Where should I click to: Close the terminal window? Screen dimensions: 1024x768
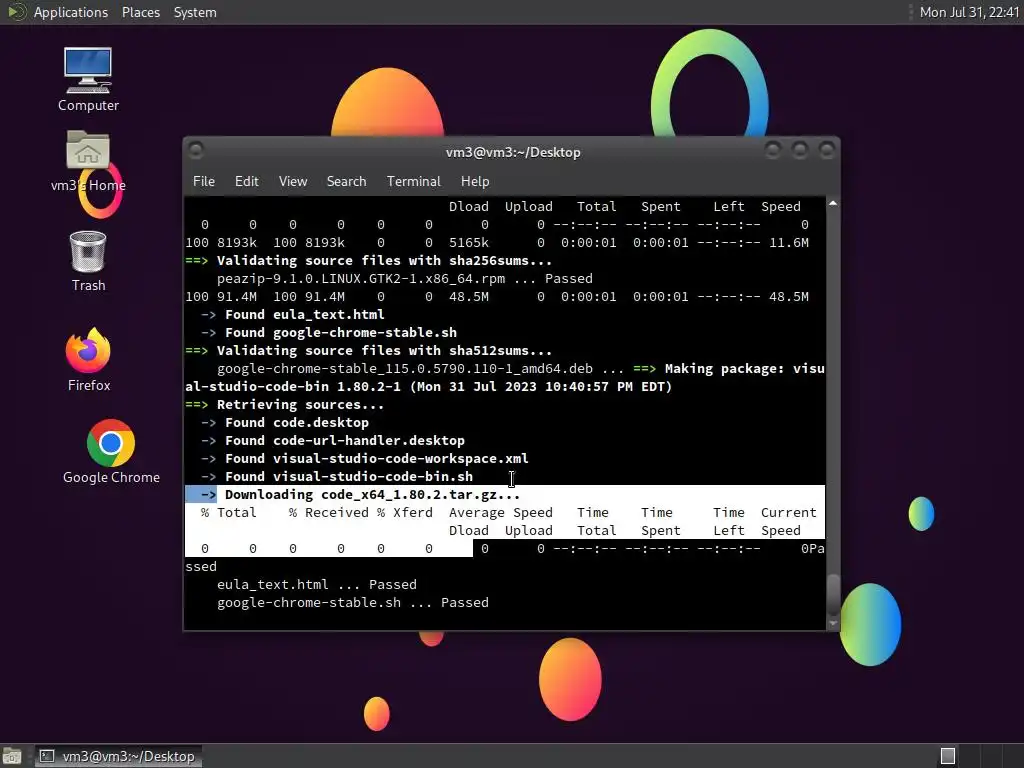(827, 151)
